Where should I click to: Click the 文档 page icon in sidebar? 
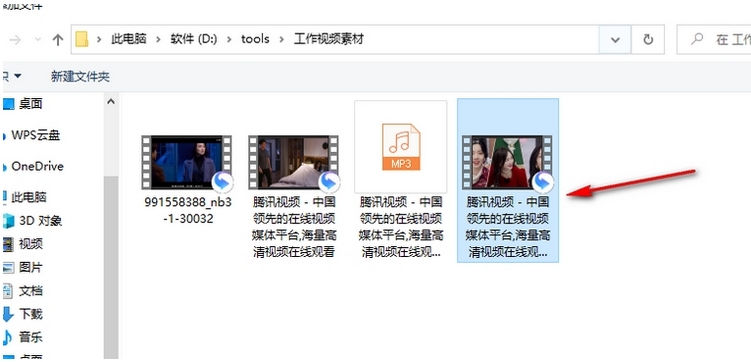point(8,291)
